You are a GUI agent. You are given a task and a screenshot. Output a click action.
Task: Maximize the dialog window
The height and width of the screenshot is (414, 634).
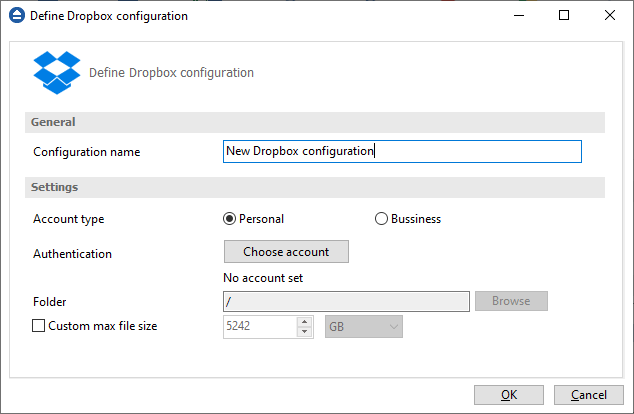[x=564, y=15]
